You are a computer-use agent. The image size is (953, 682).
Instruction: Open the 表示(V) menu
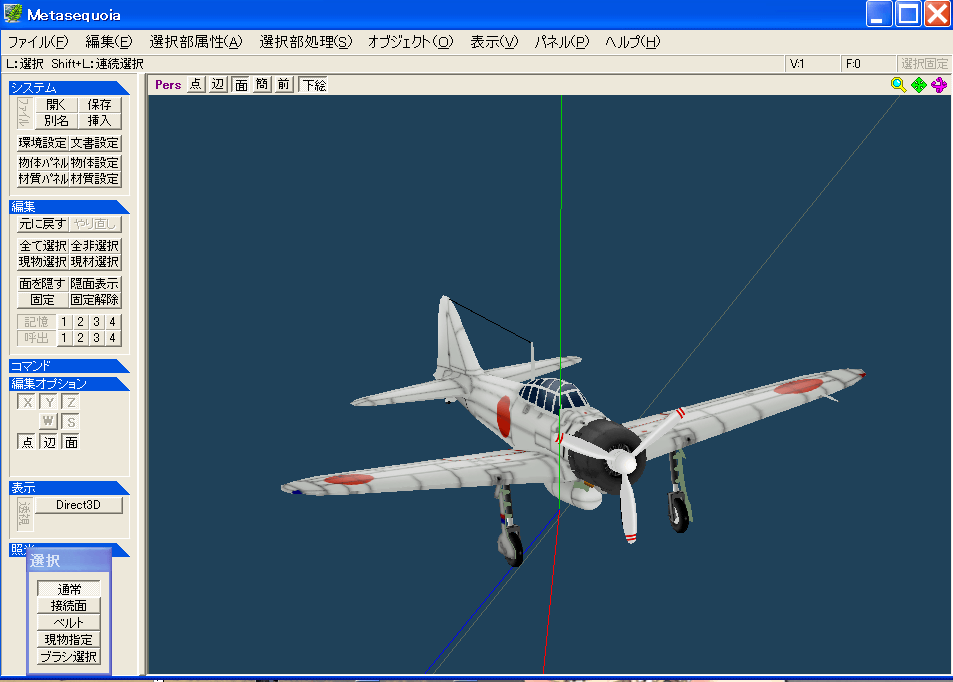pyautogui.click(x=494, y=42)
